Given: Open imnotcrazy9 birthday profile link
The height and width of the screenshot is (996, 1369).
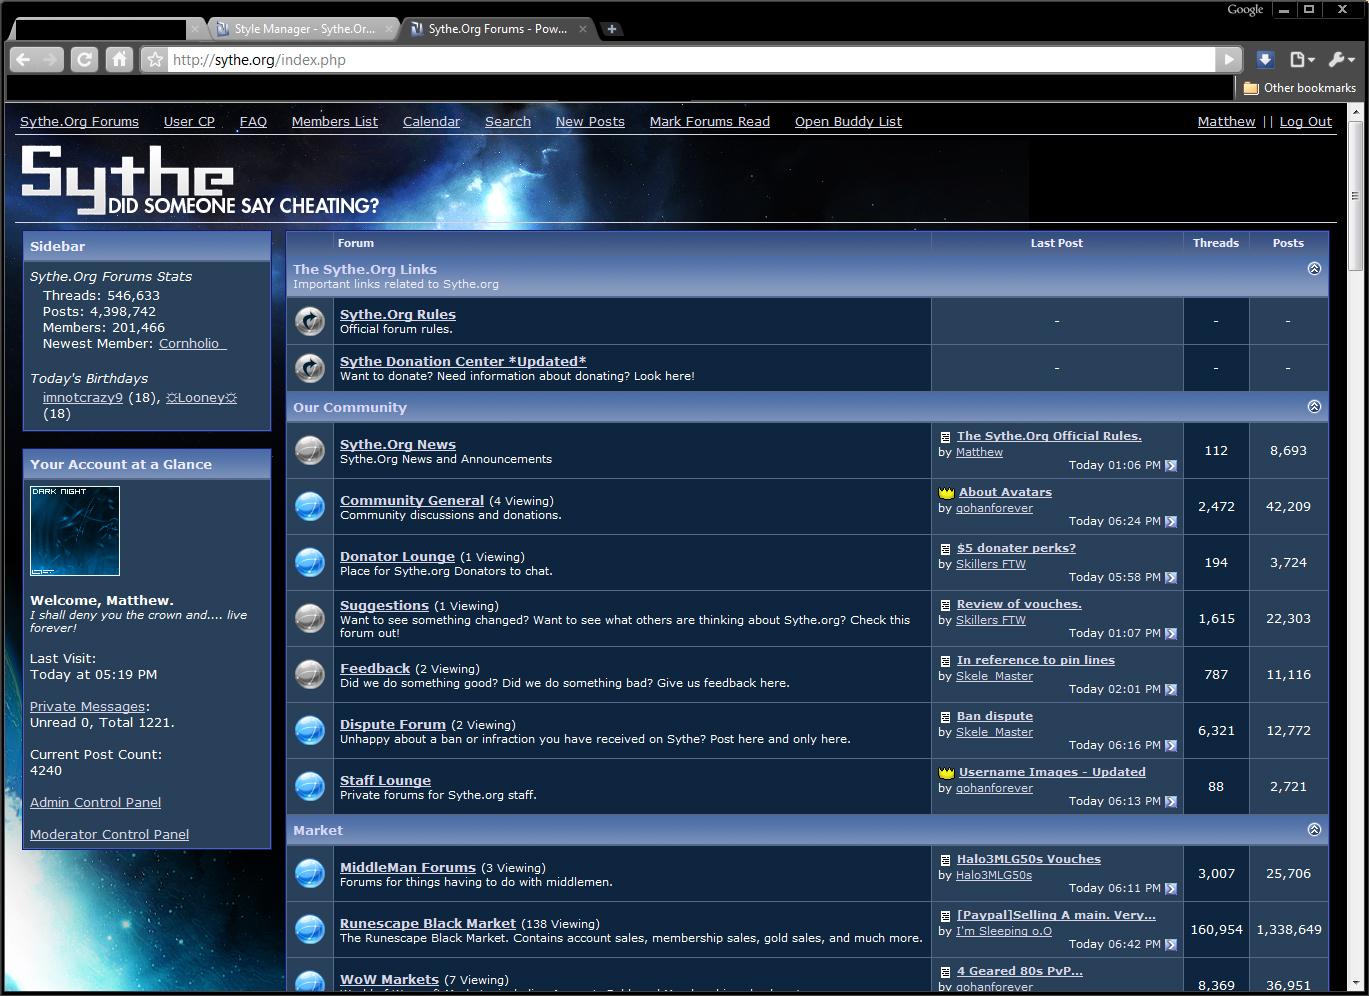Looking at the screenshot, I should [83, 398].
